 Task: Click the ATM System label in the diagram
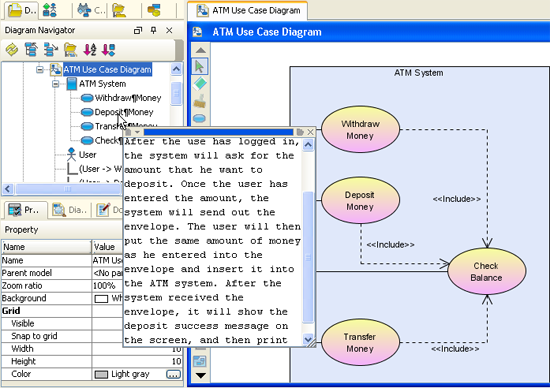click(x=418, y=73)
